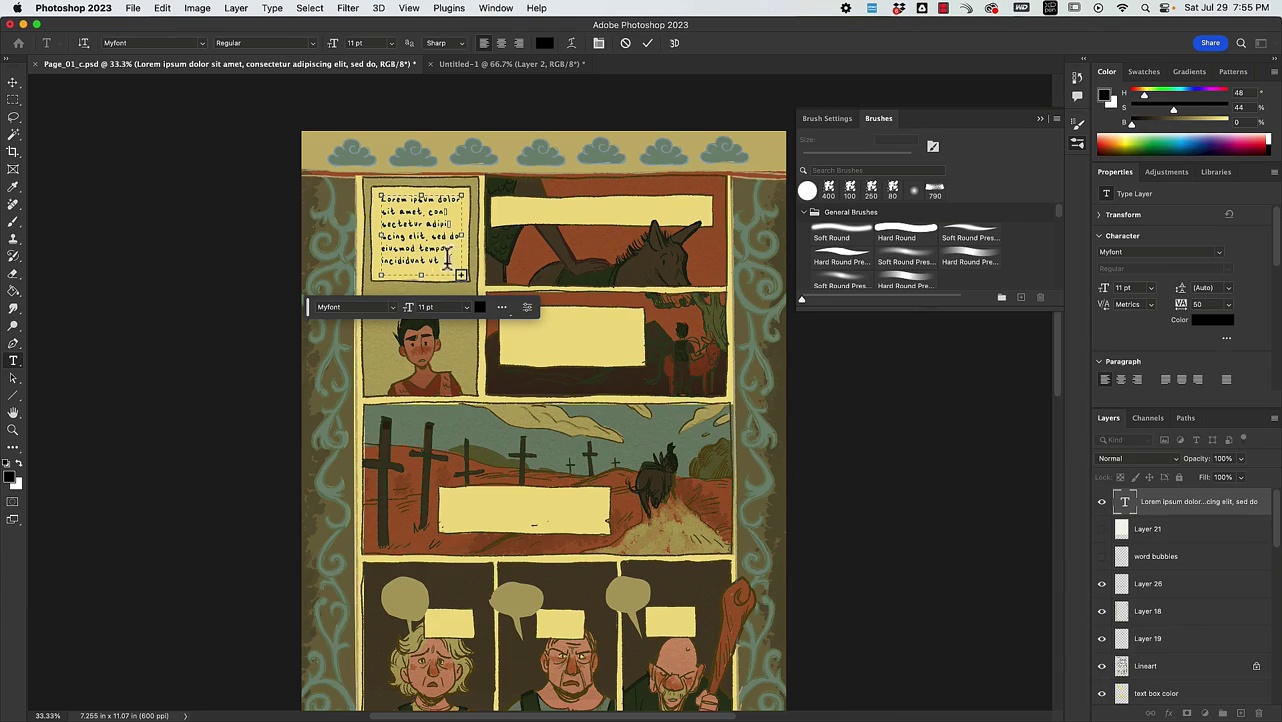Delete layer with trash icon in Layers panel

tap(1259, 713)
